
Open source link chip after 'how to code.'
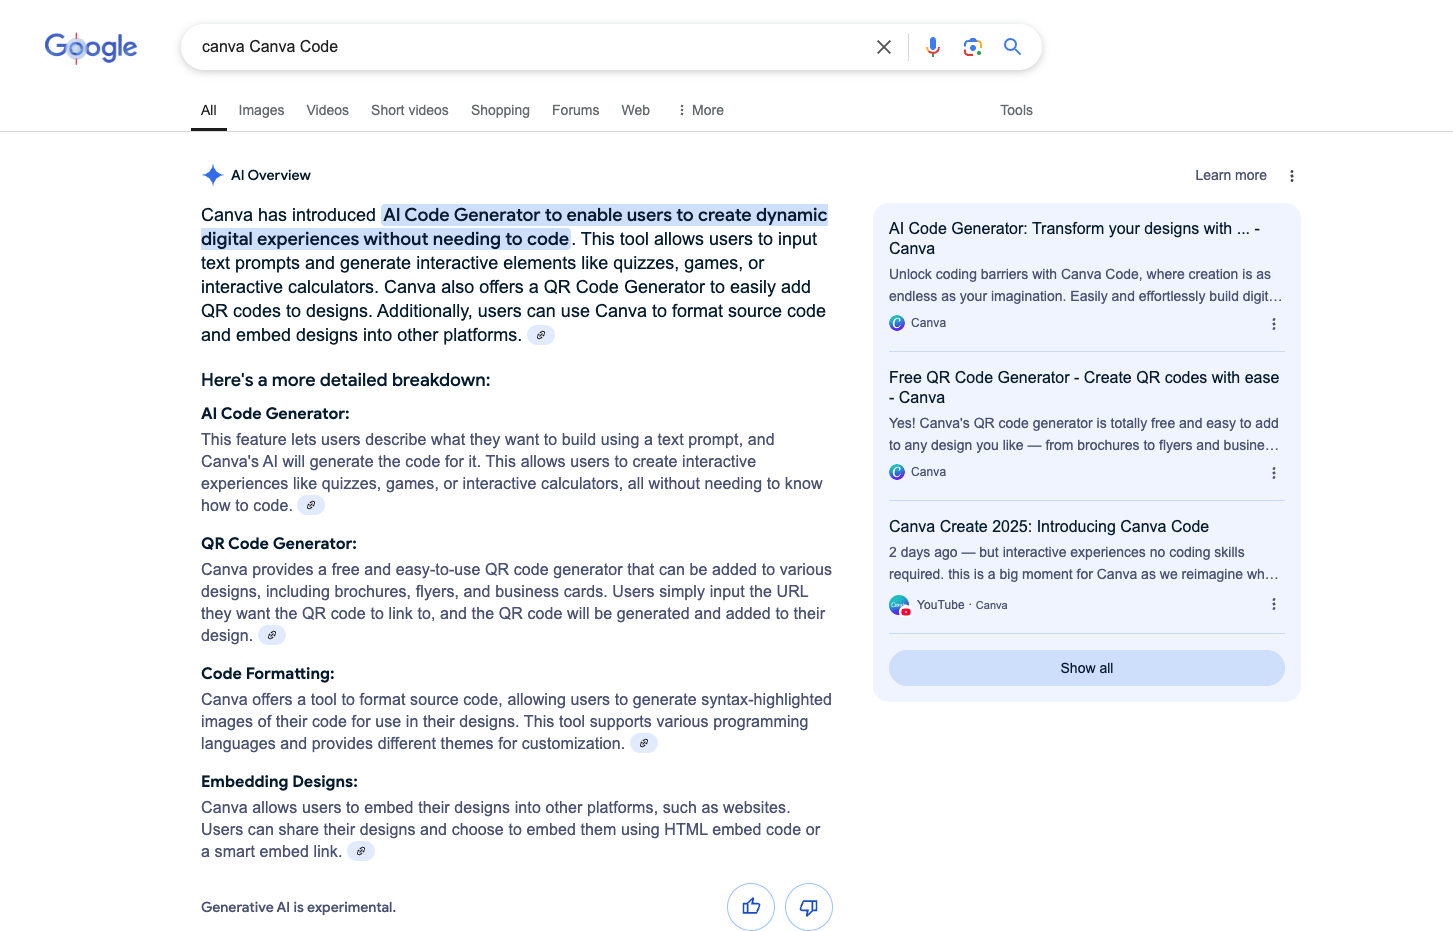pyautogui.click(x=311, y=505)
